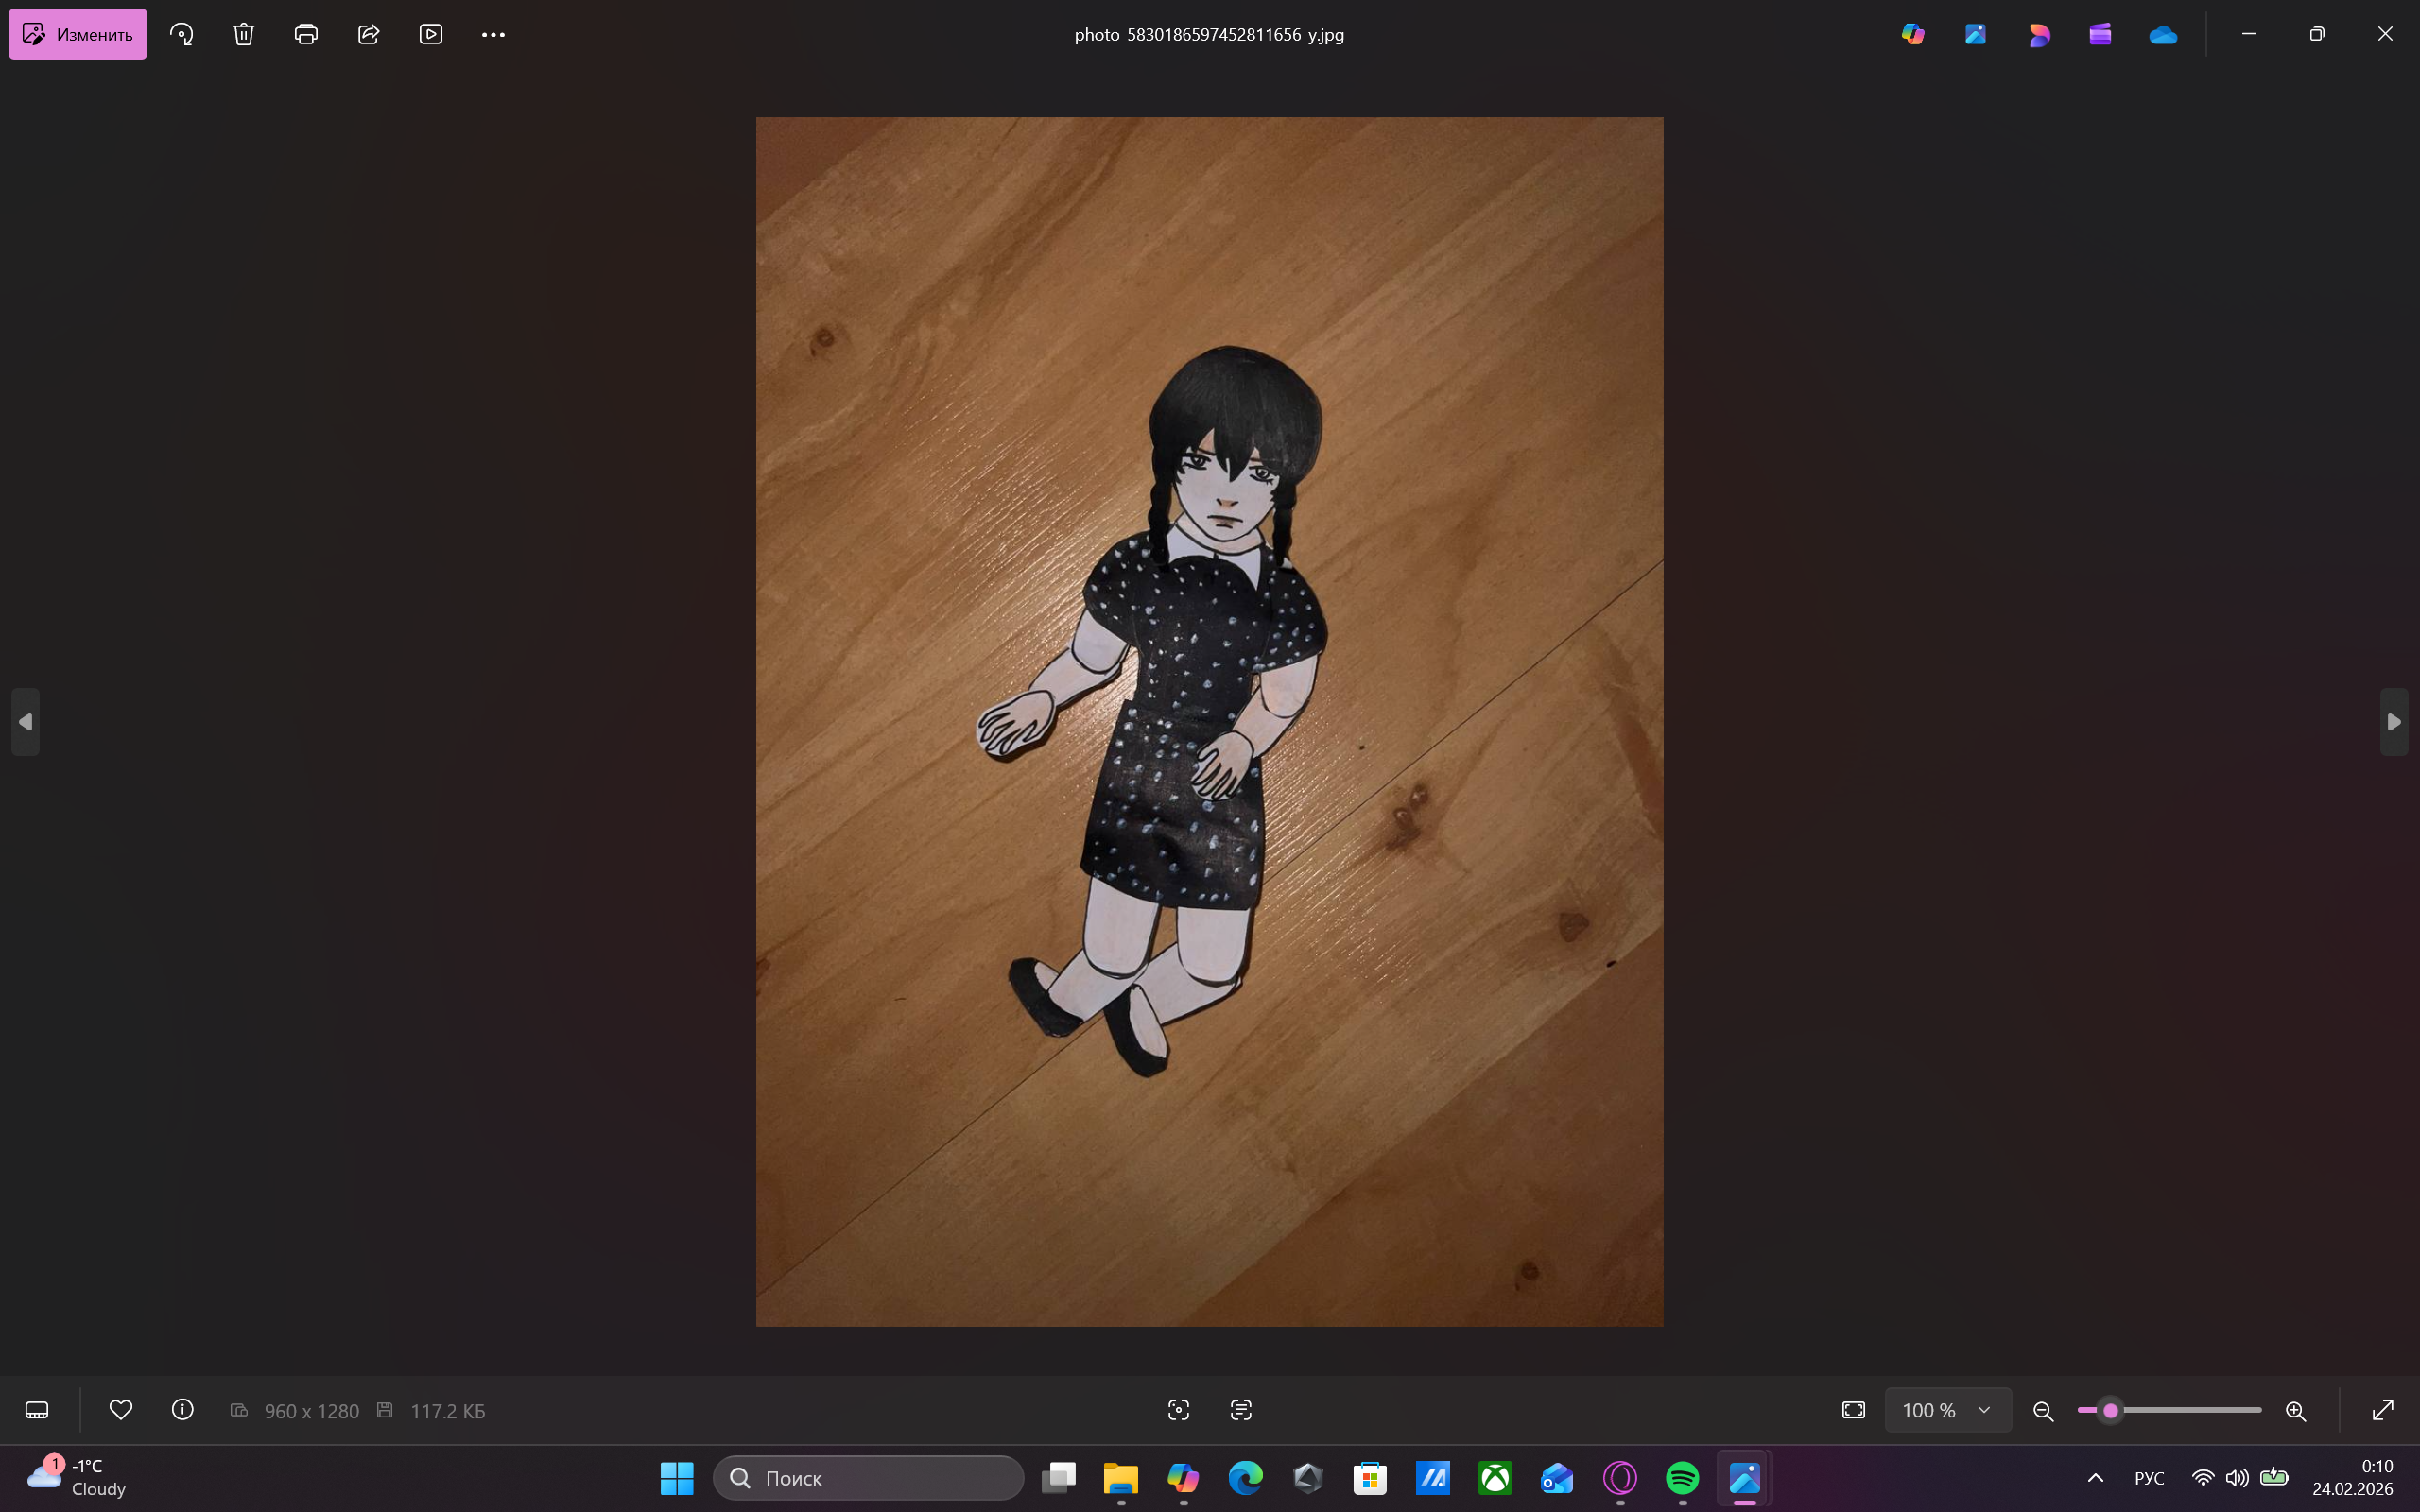
Task: Print the photo using the printer icon
Action: pyautogui.click(x=306, y=34)
